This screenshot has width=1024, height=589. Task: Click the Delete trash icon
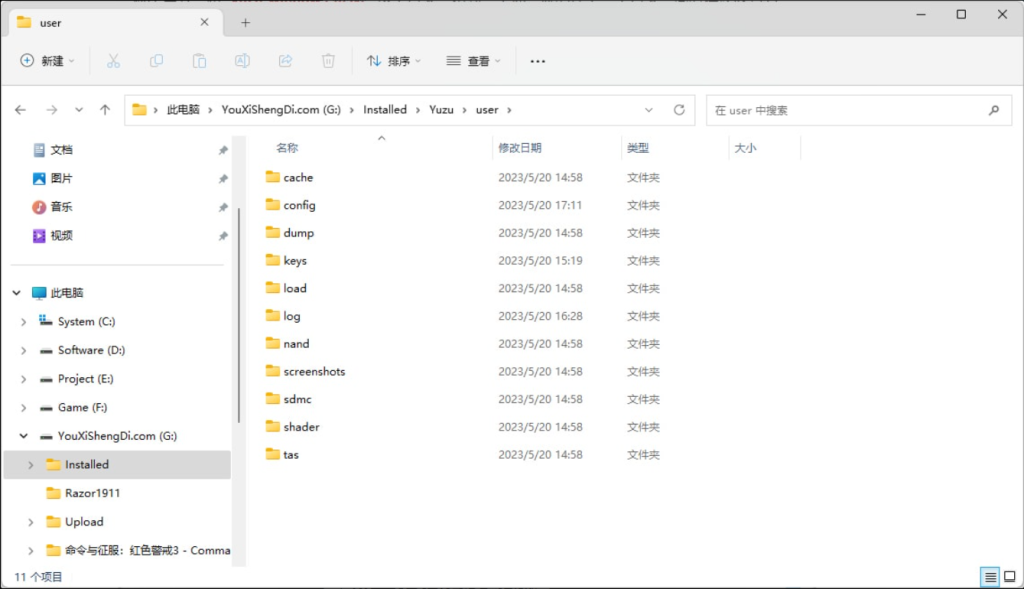(328, 61)
